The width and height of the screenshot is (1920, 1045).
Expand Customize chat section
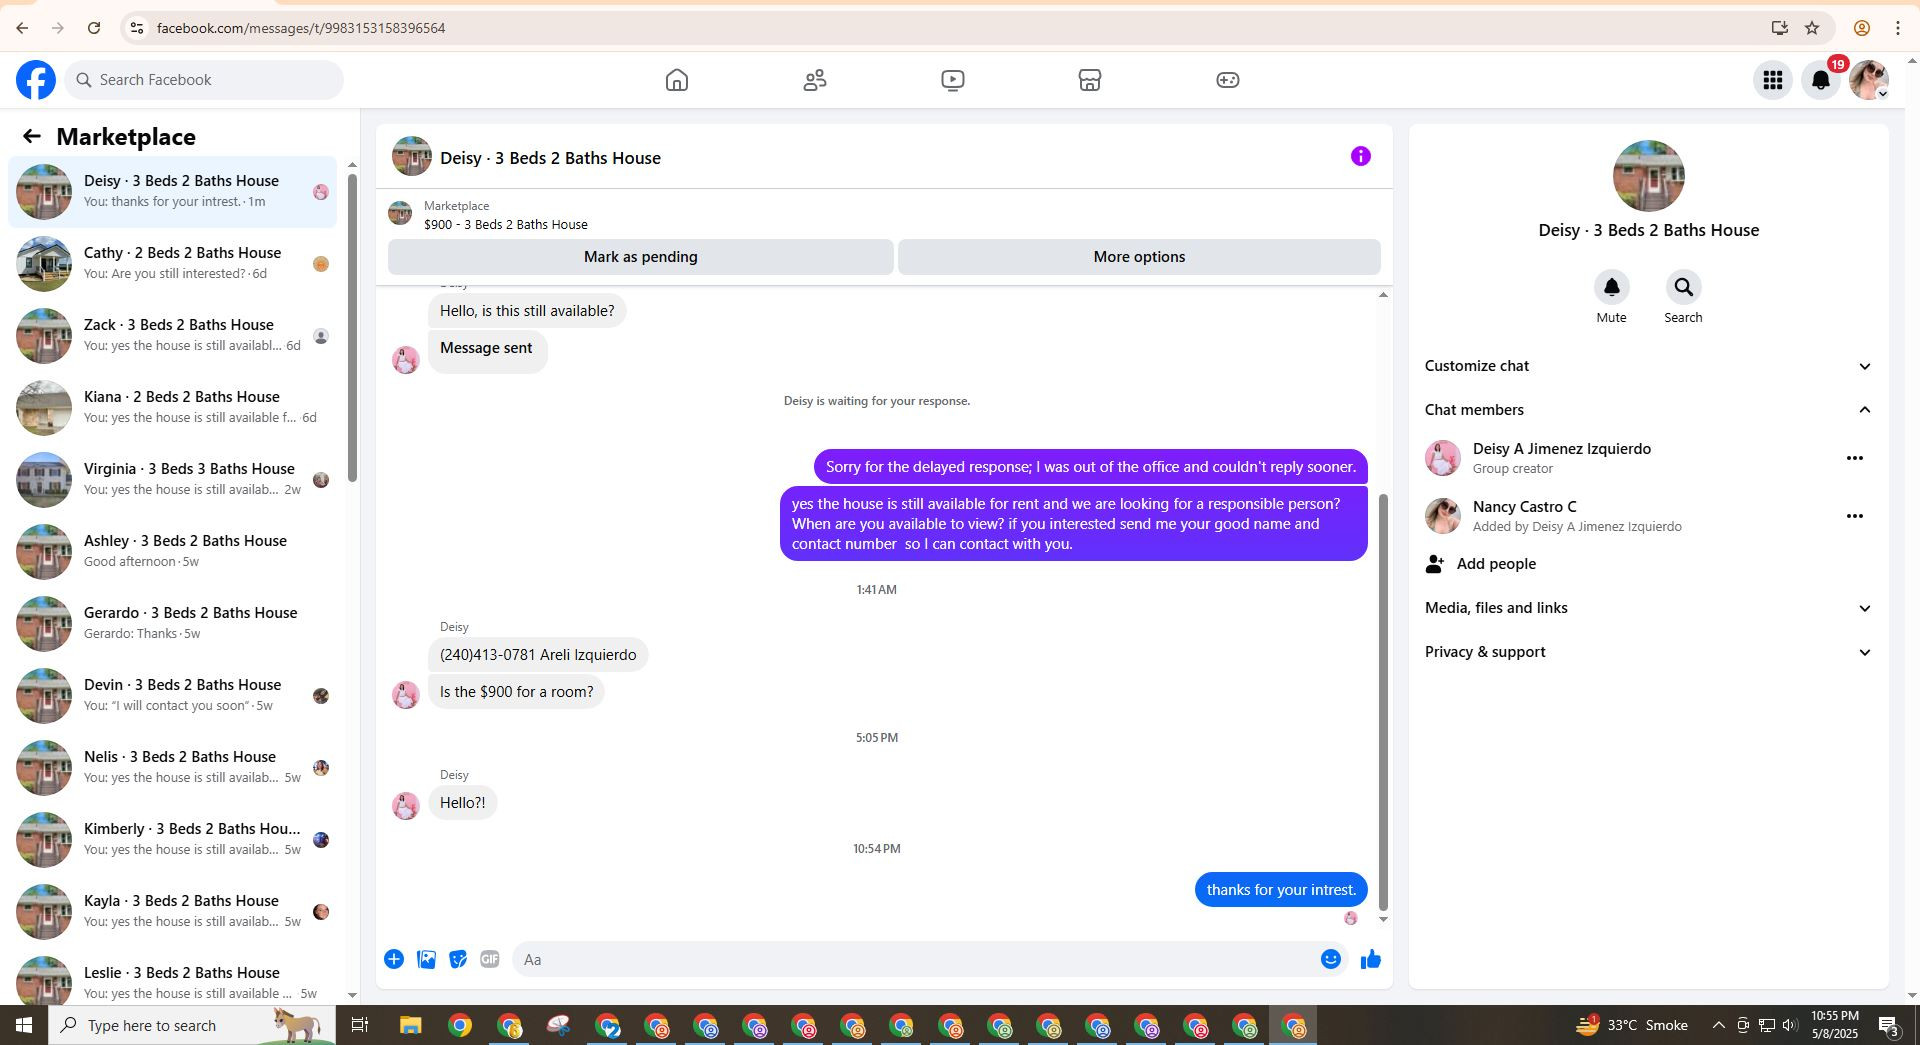point(1648,366)
